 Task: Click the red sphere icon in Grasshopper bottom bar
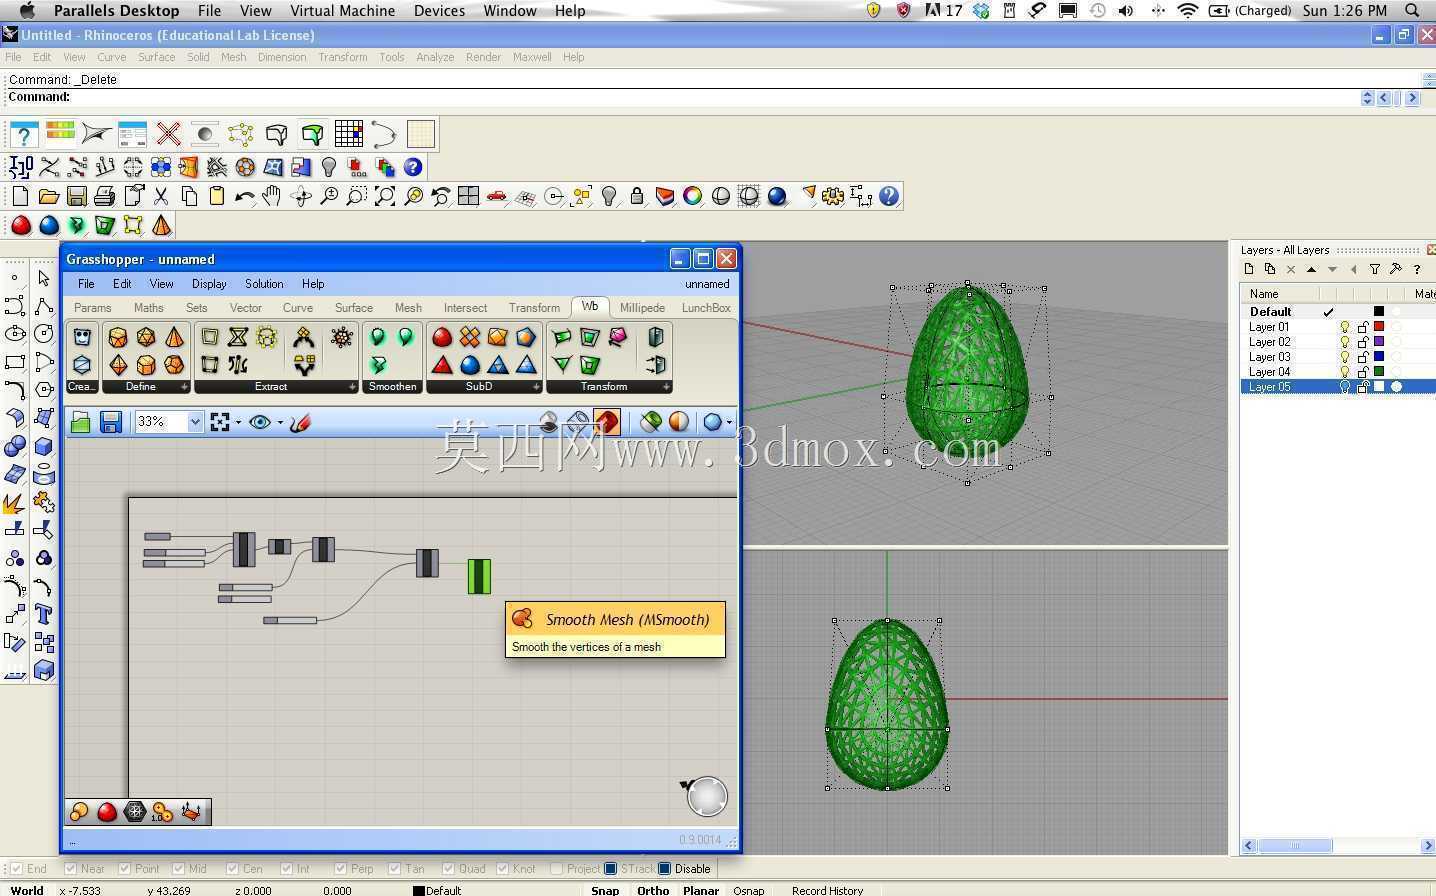107,812
